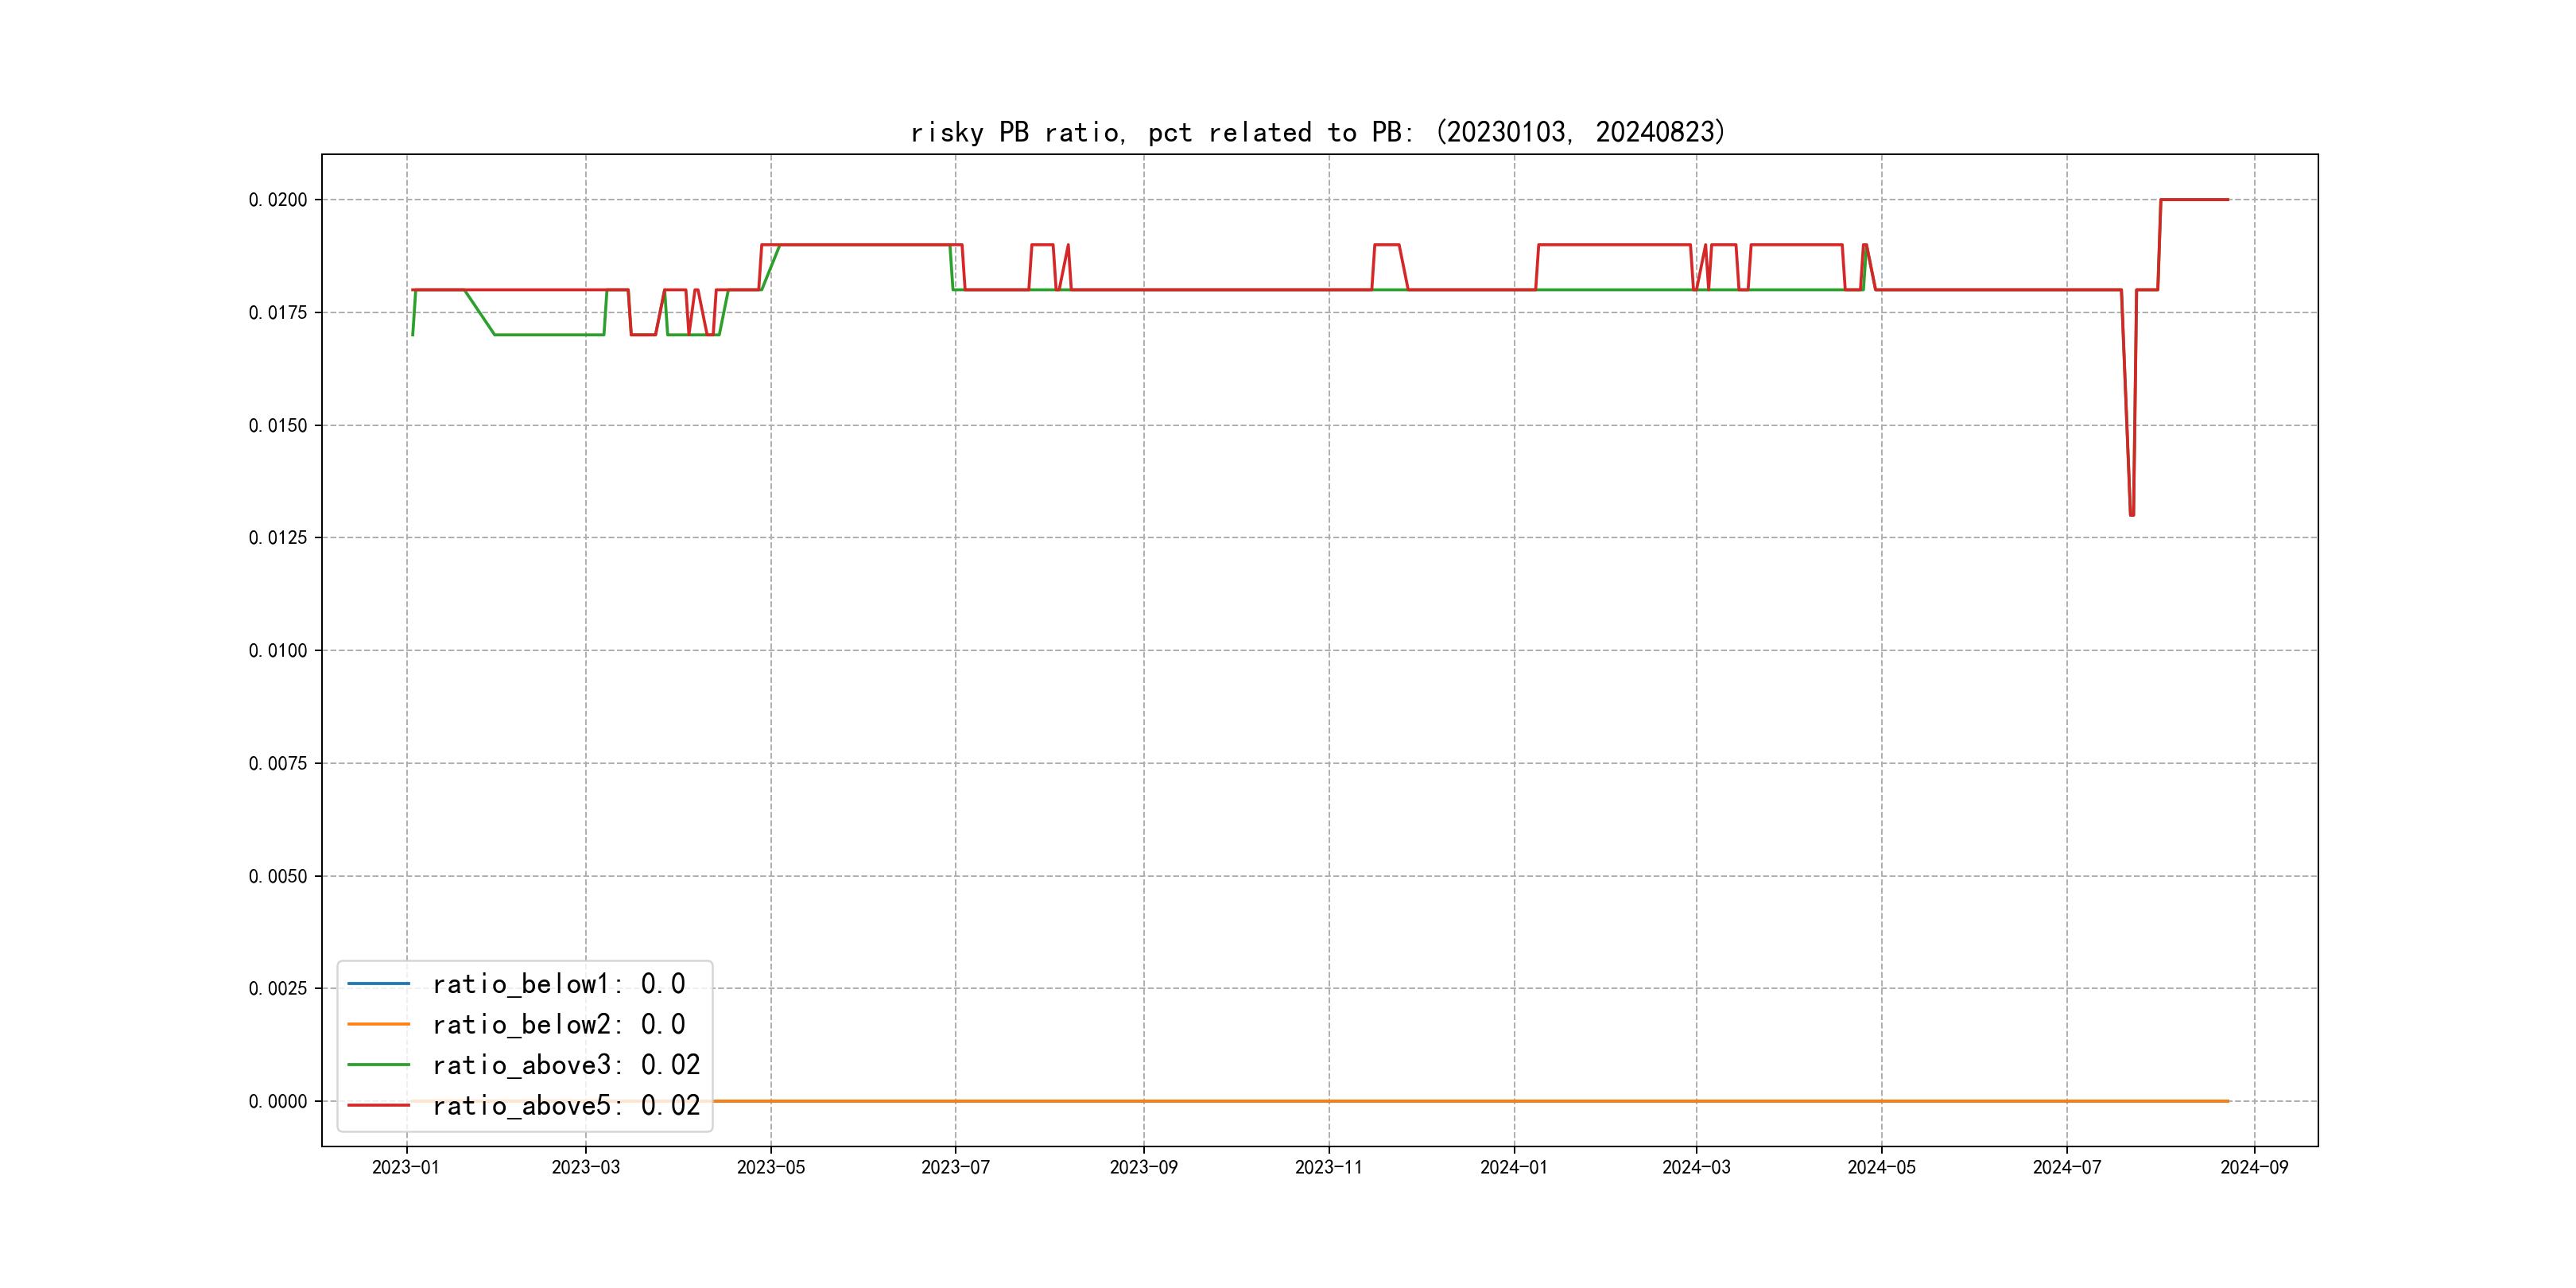
Task: Click the 2024-05 x-axis label
Action: (1881, 1167)
